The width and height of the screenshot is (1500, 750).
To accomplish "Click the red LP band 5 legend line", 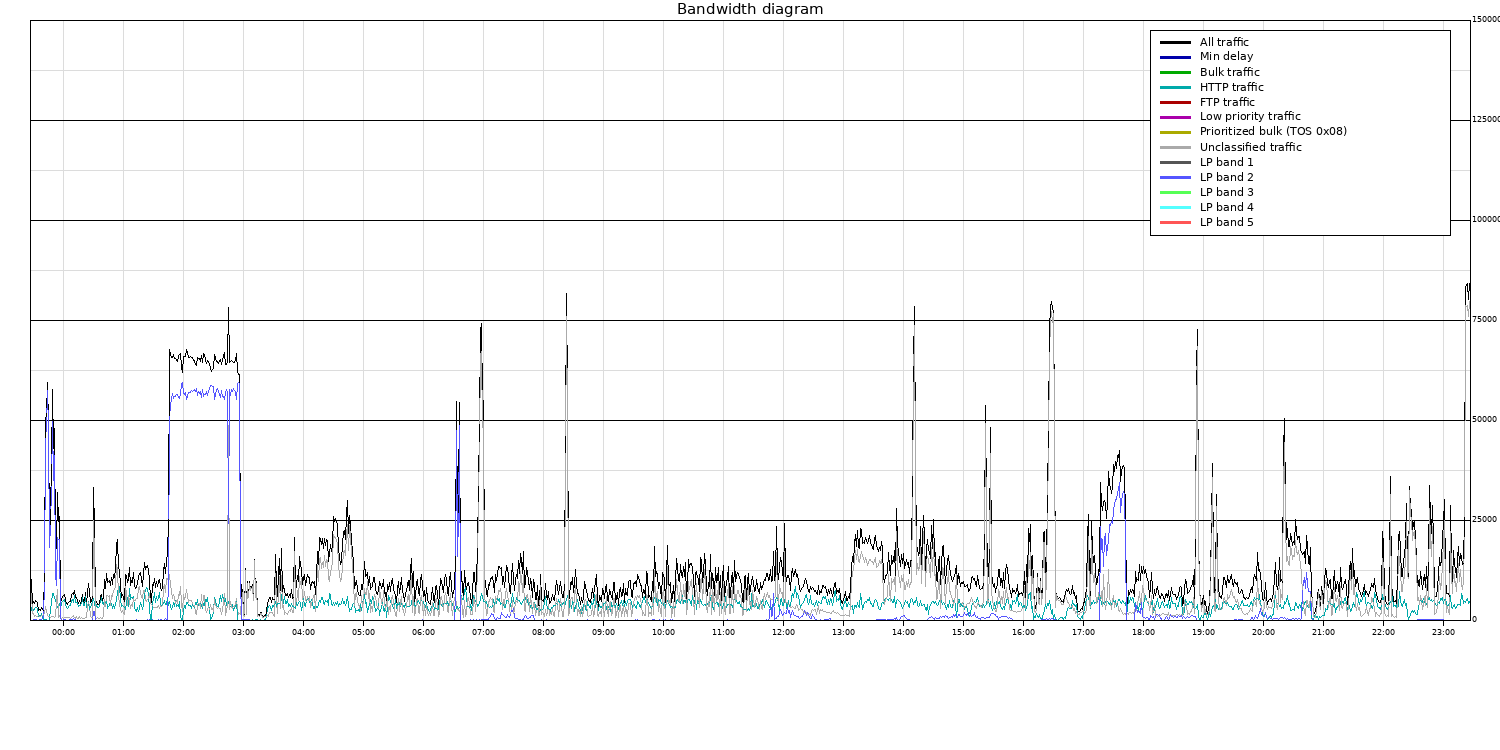I will 1175,222.
